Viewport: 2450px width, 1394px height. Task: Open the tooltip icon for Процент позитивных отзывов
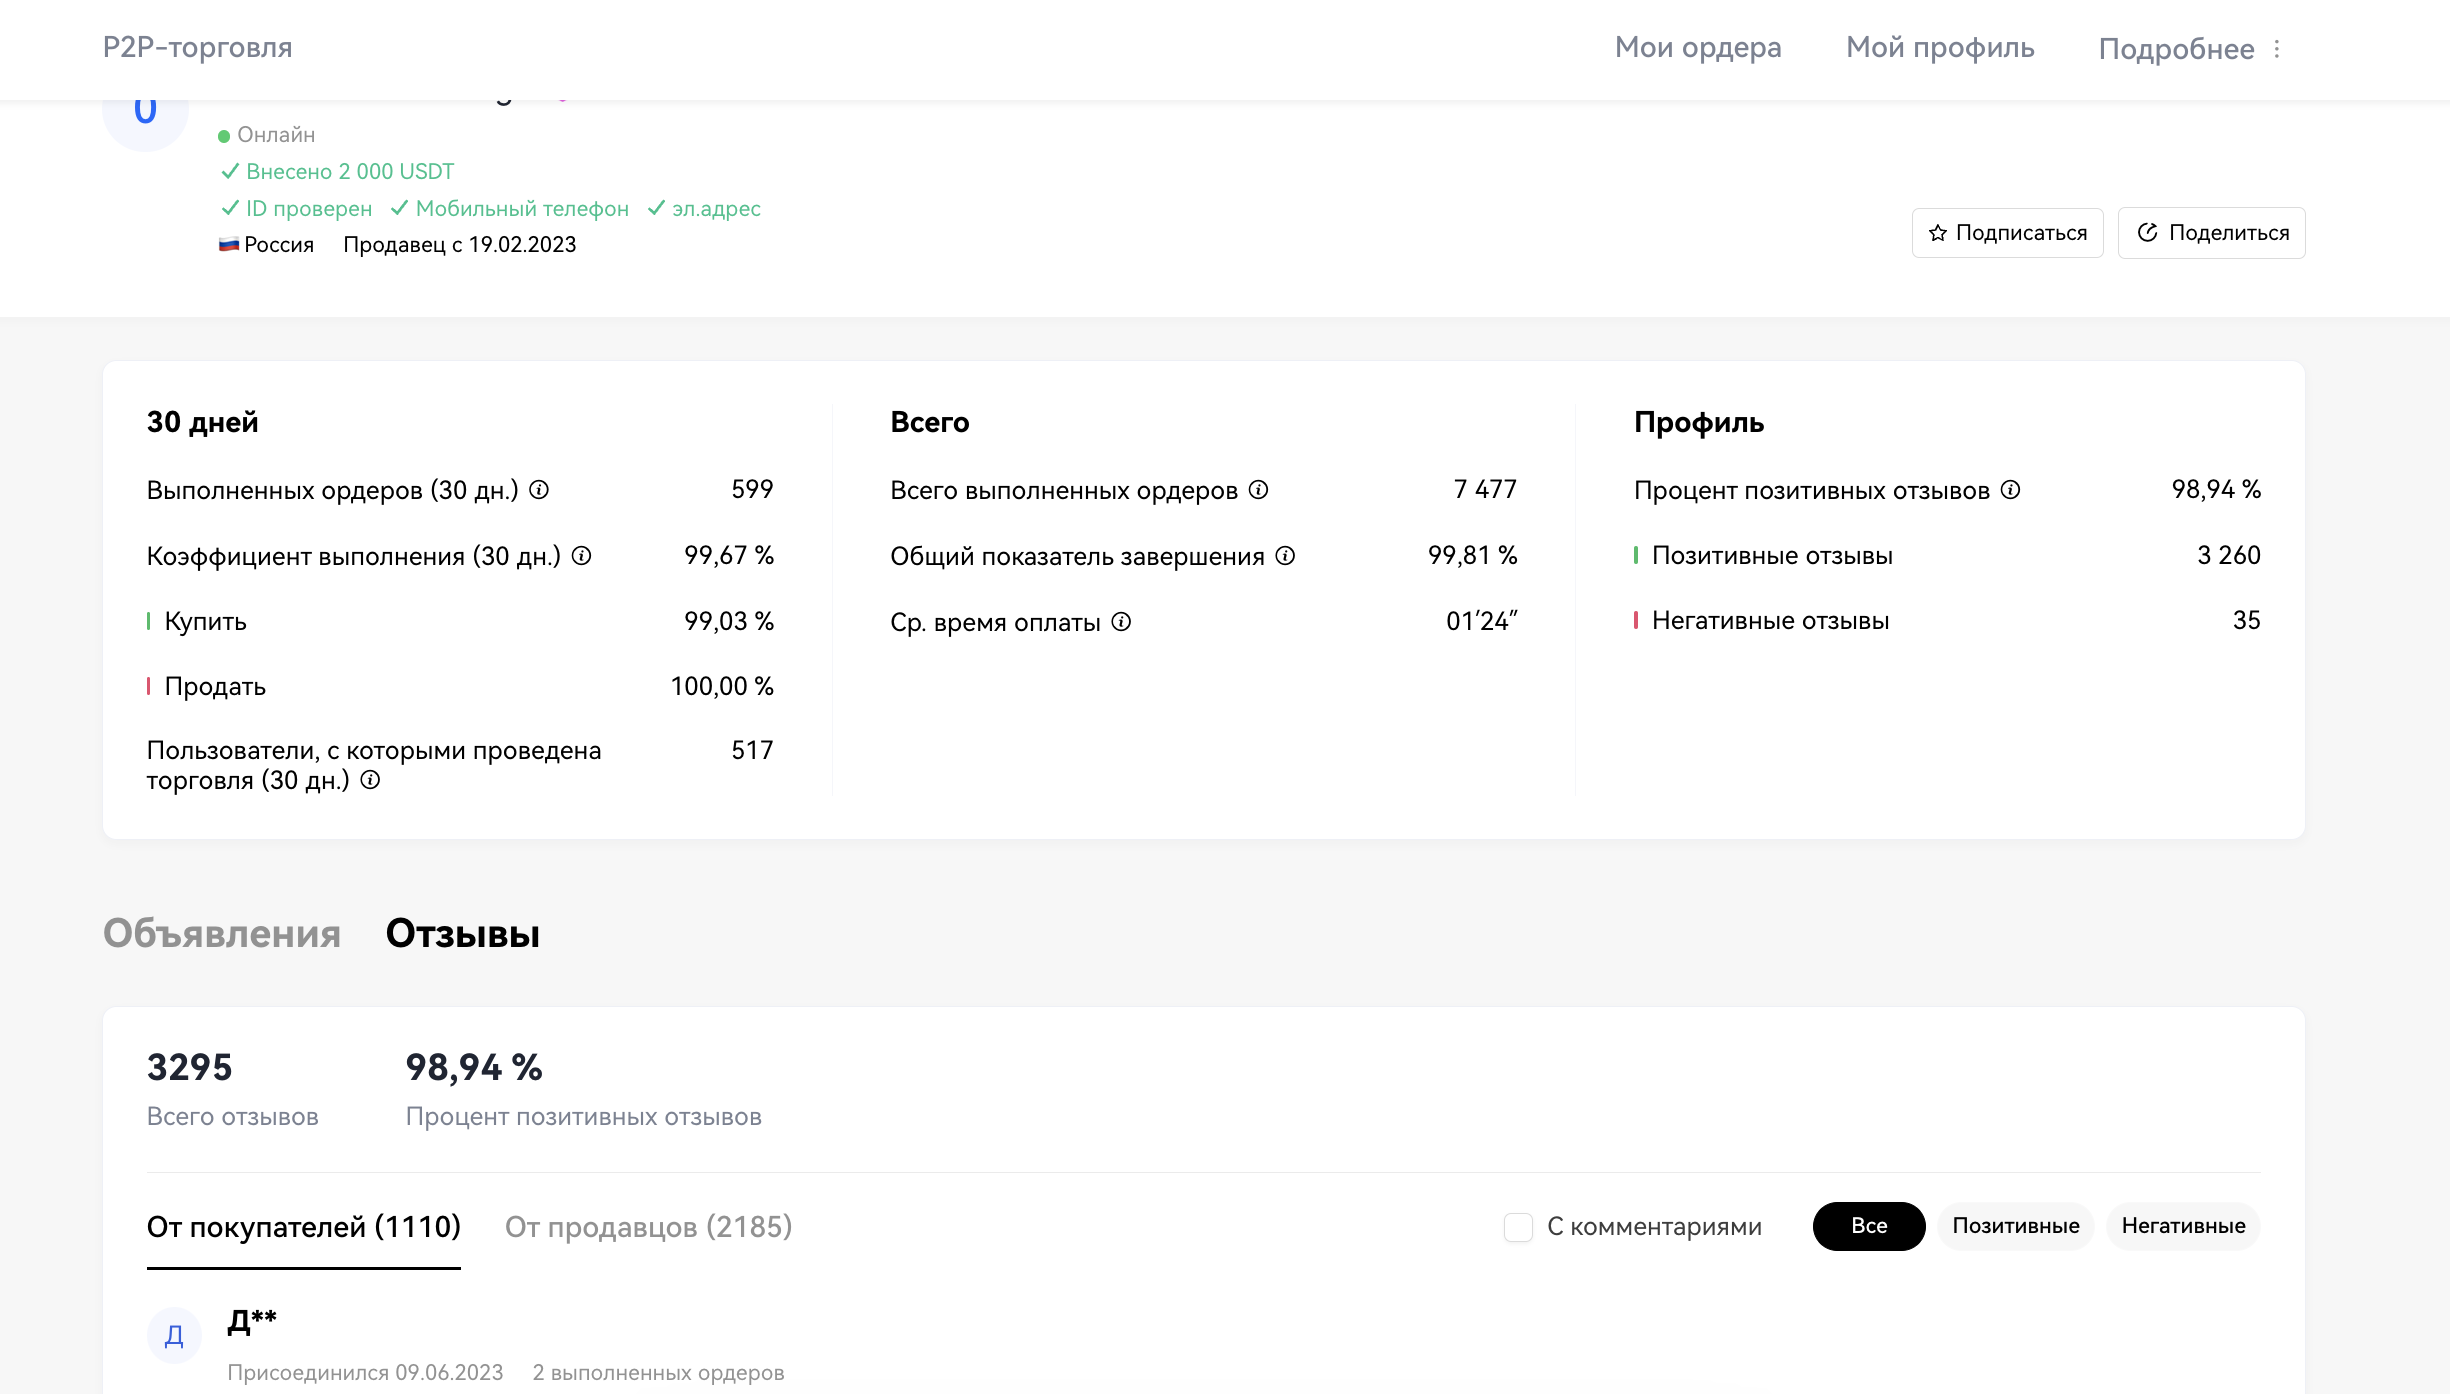click(x=2008, y=490)
